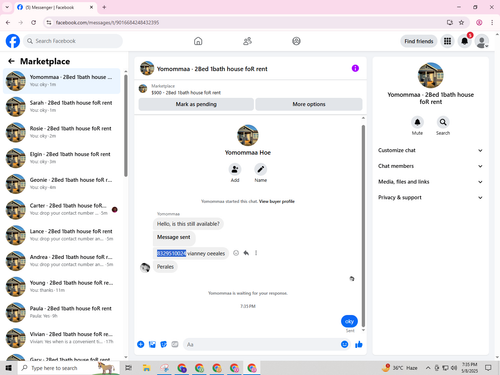Open Rosie's house for rent chat

tap(62, 132)
